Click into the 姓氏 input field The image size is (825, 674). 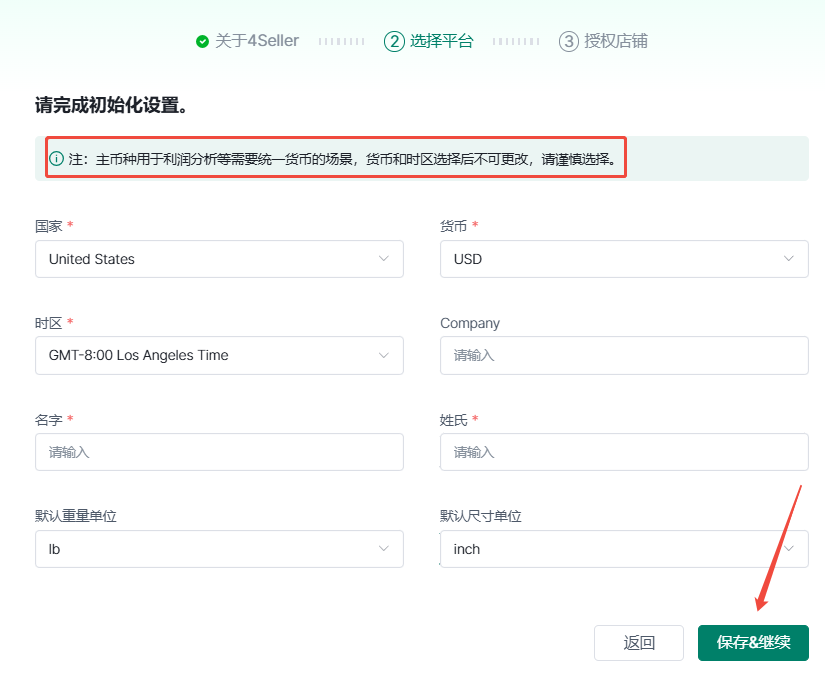pyautogui.click(x=623, y=452)
